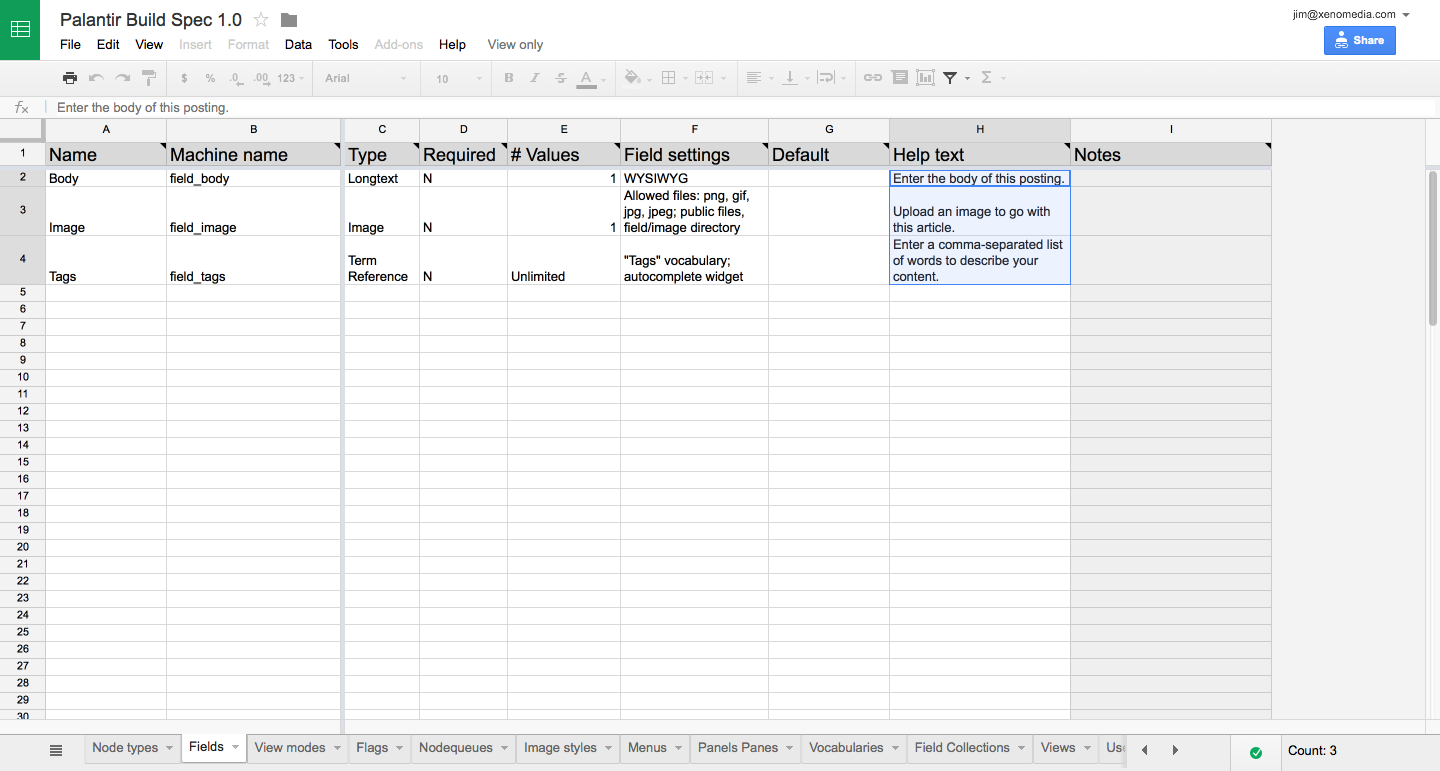Open the Google Sheets home icon
1440x771 pixels.
[x=20, y=30]
